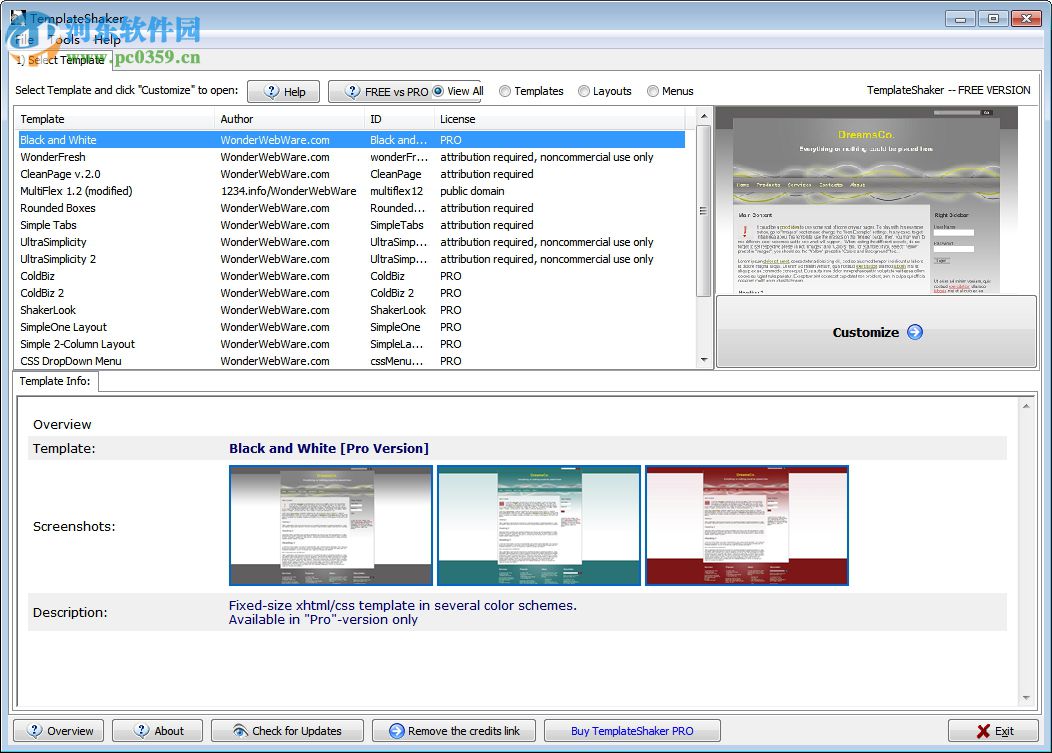Open the FREE vs PRO comparison
1052x753 pixels.
point(385,91)
